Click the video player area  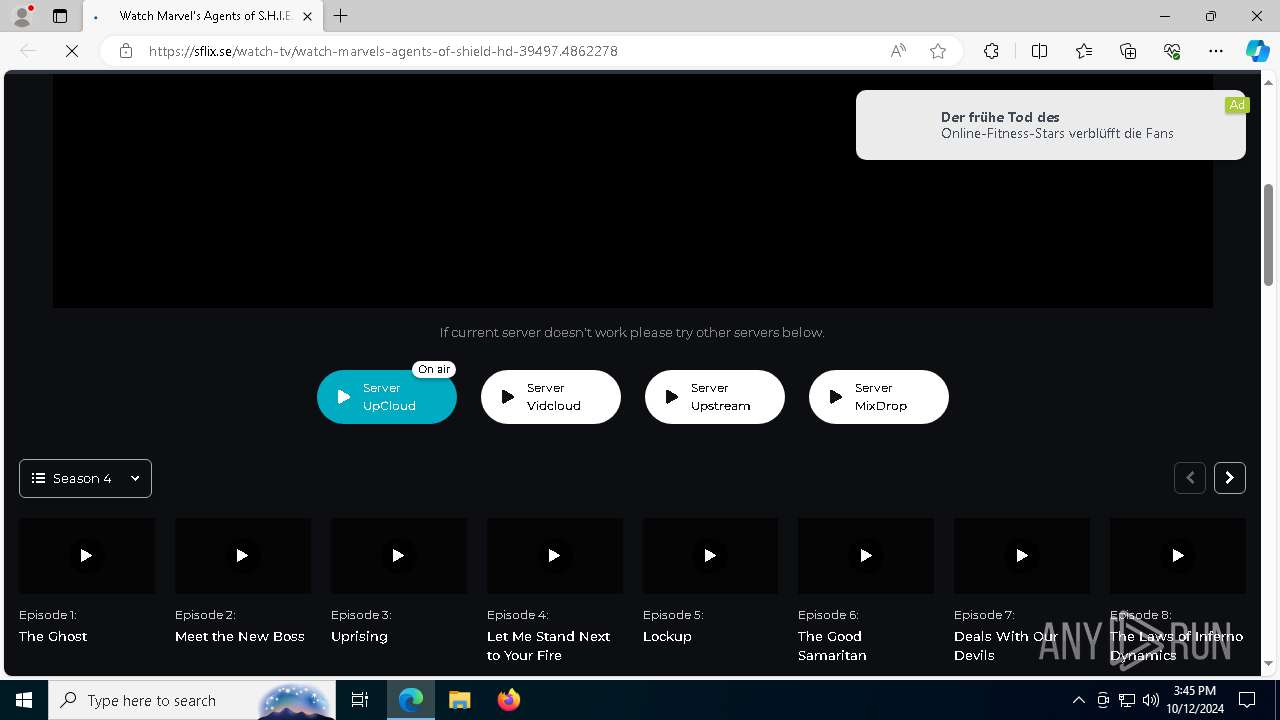pos(632,190)
